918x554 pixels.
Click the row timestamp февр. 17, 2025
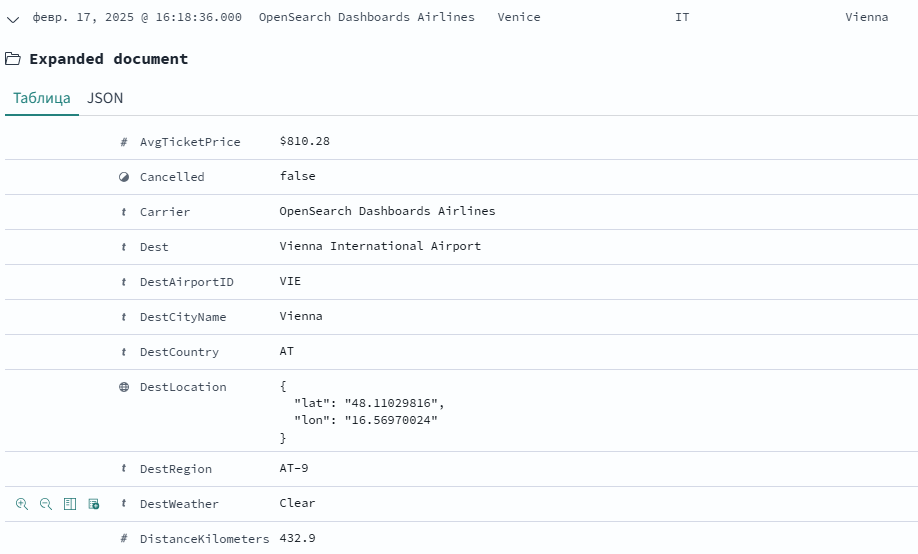137,17
